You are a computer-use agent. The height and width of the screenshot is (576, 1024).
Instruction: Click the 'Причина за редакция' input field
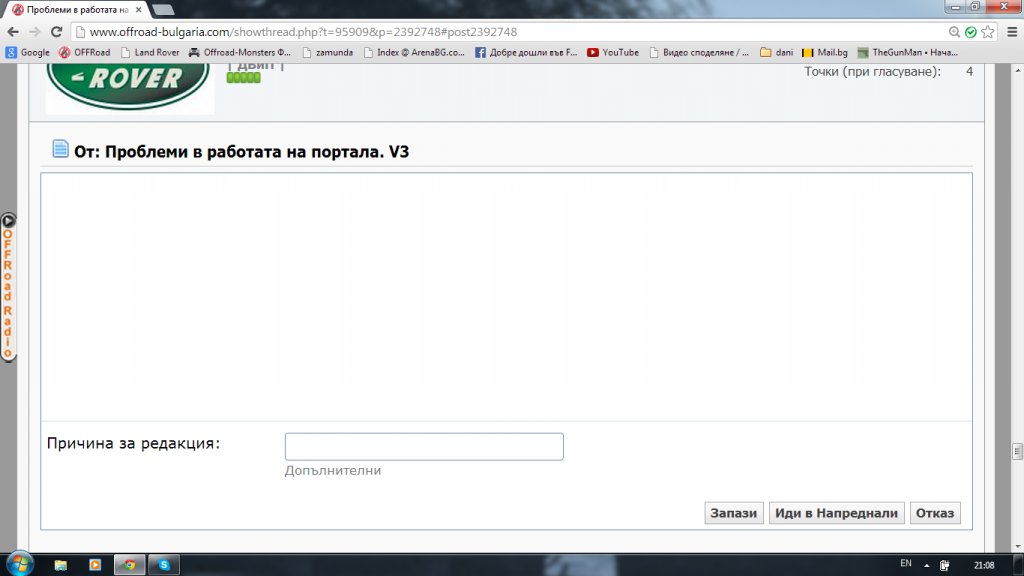pyautogui.click(x=424, y=447)
